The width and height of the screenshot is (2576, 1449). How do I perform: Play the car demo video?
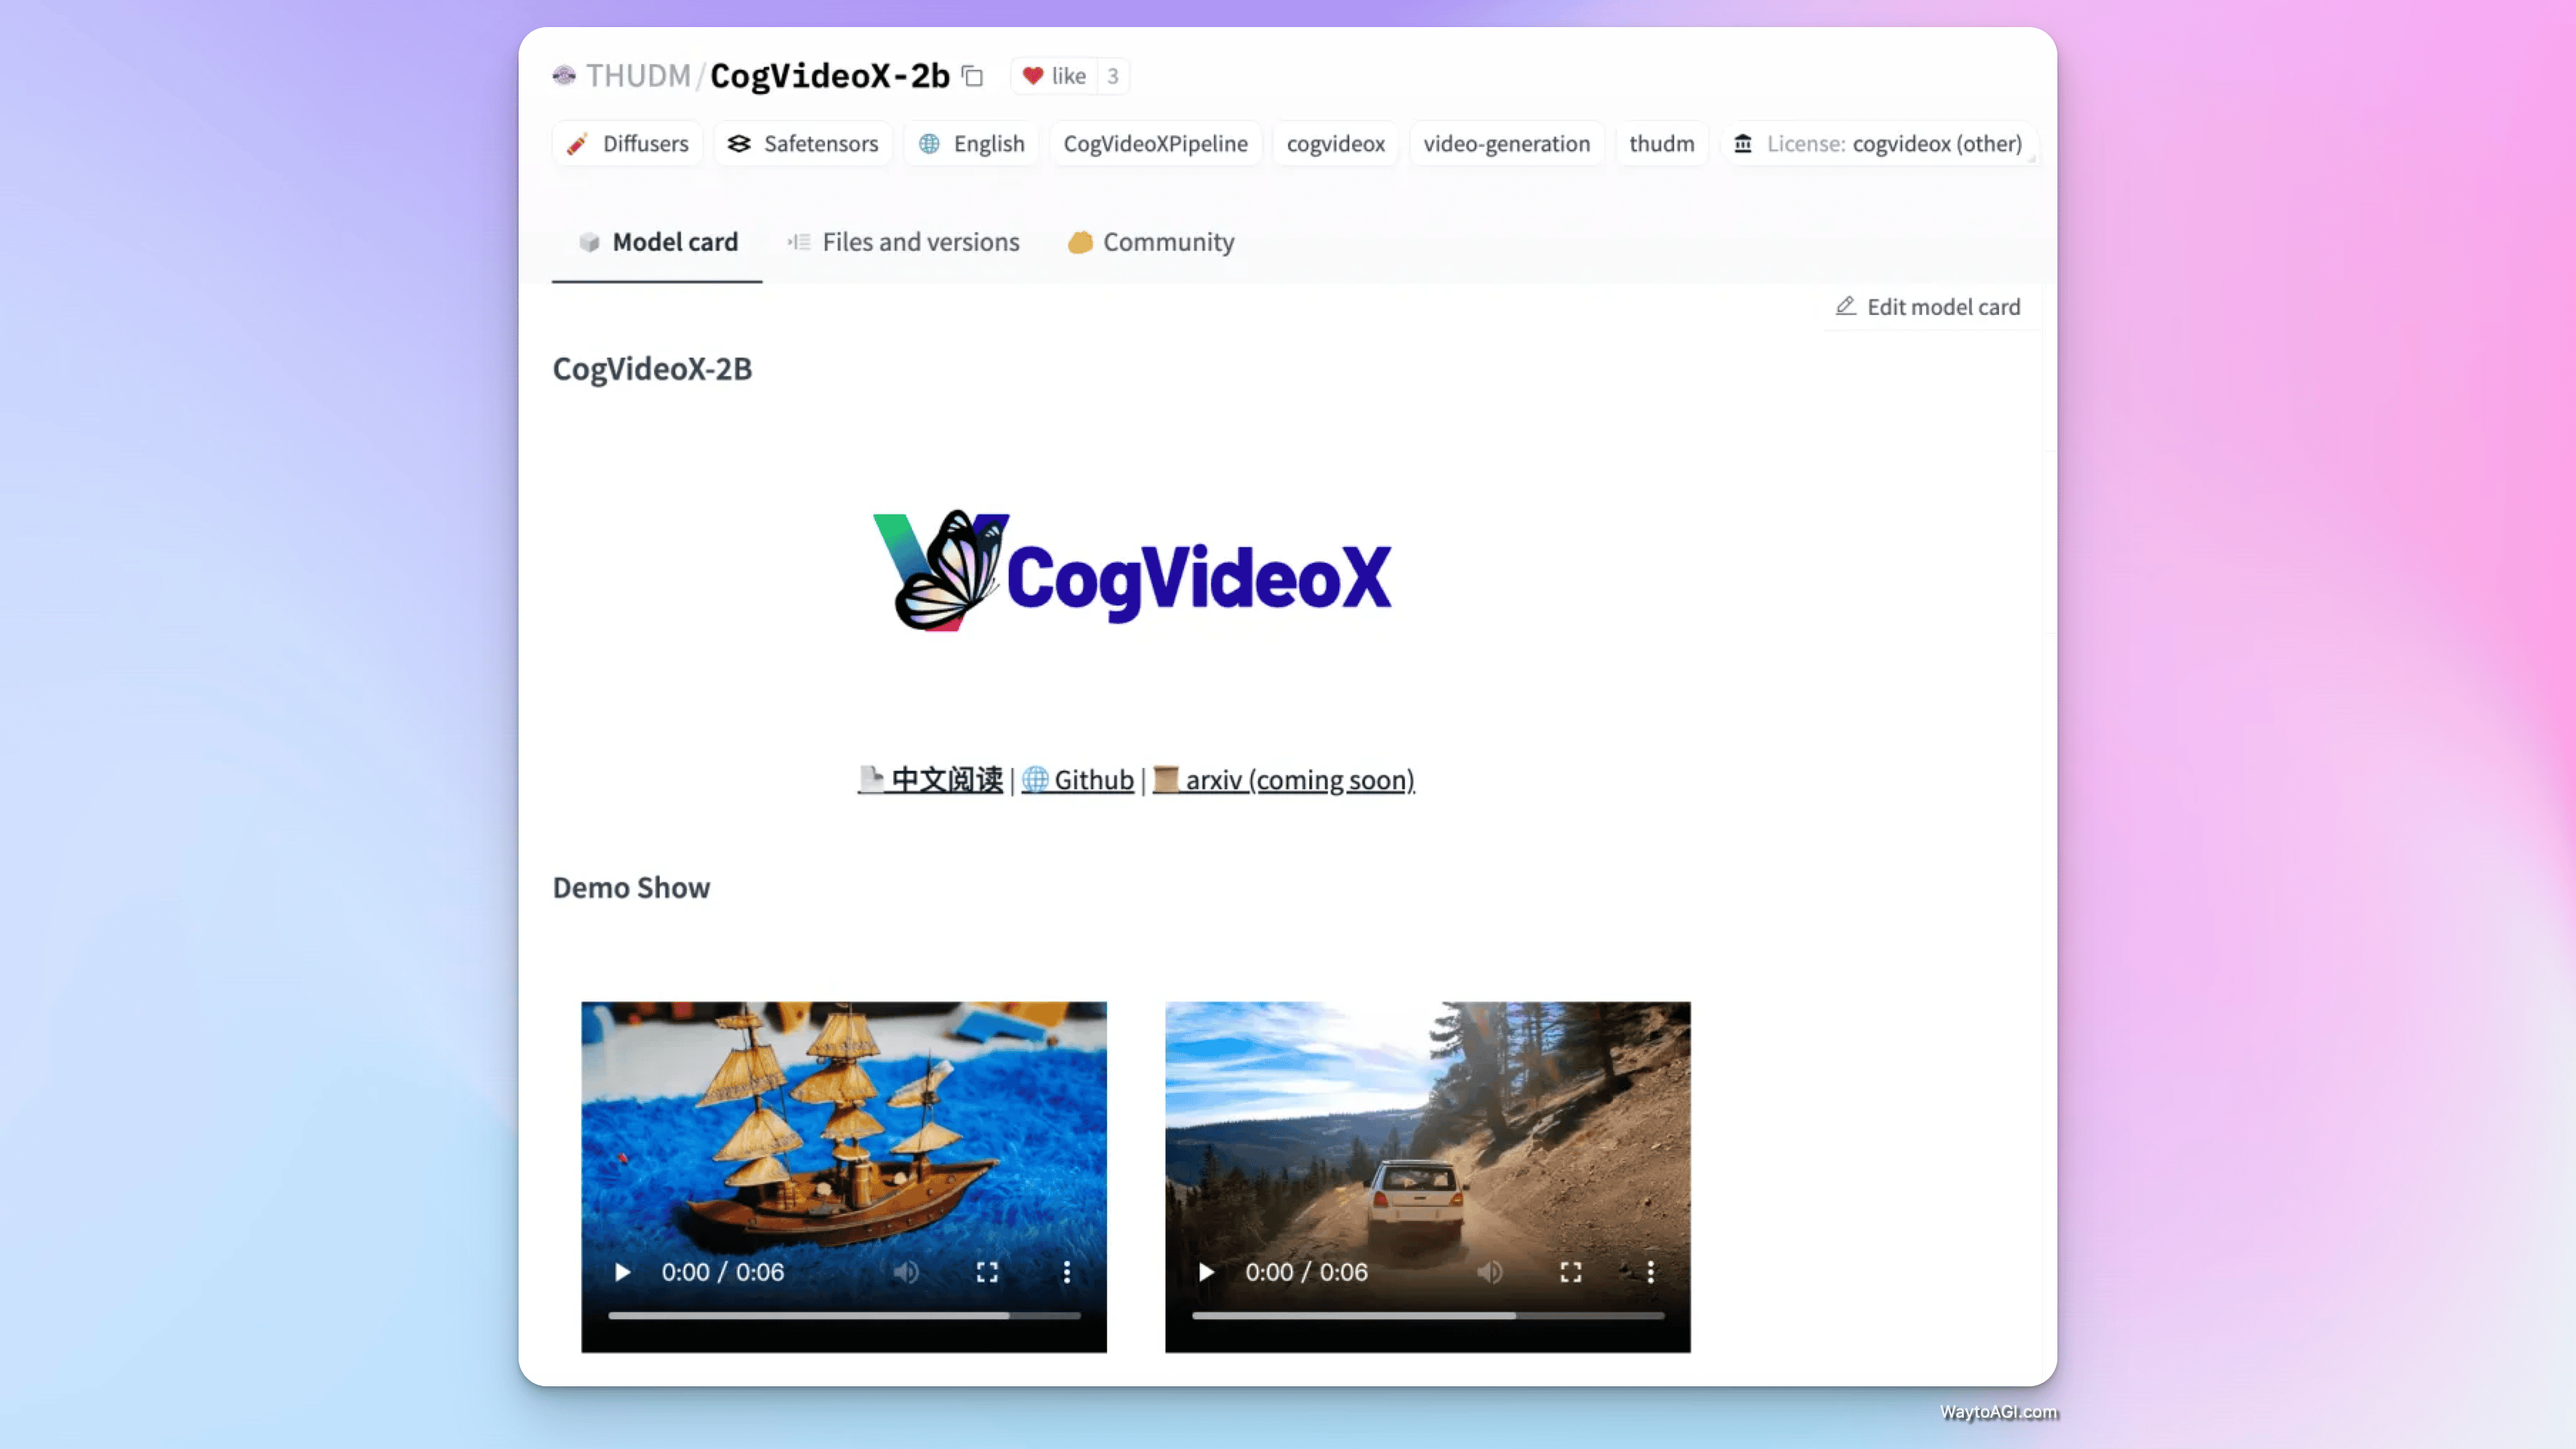coord(1206,1272)
